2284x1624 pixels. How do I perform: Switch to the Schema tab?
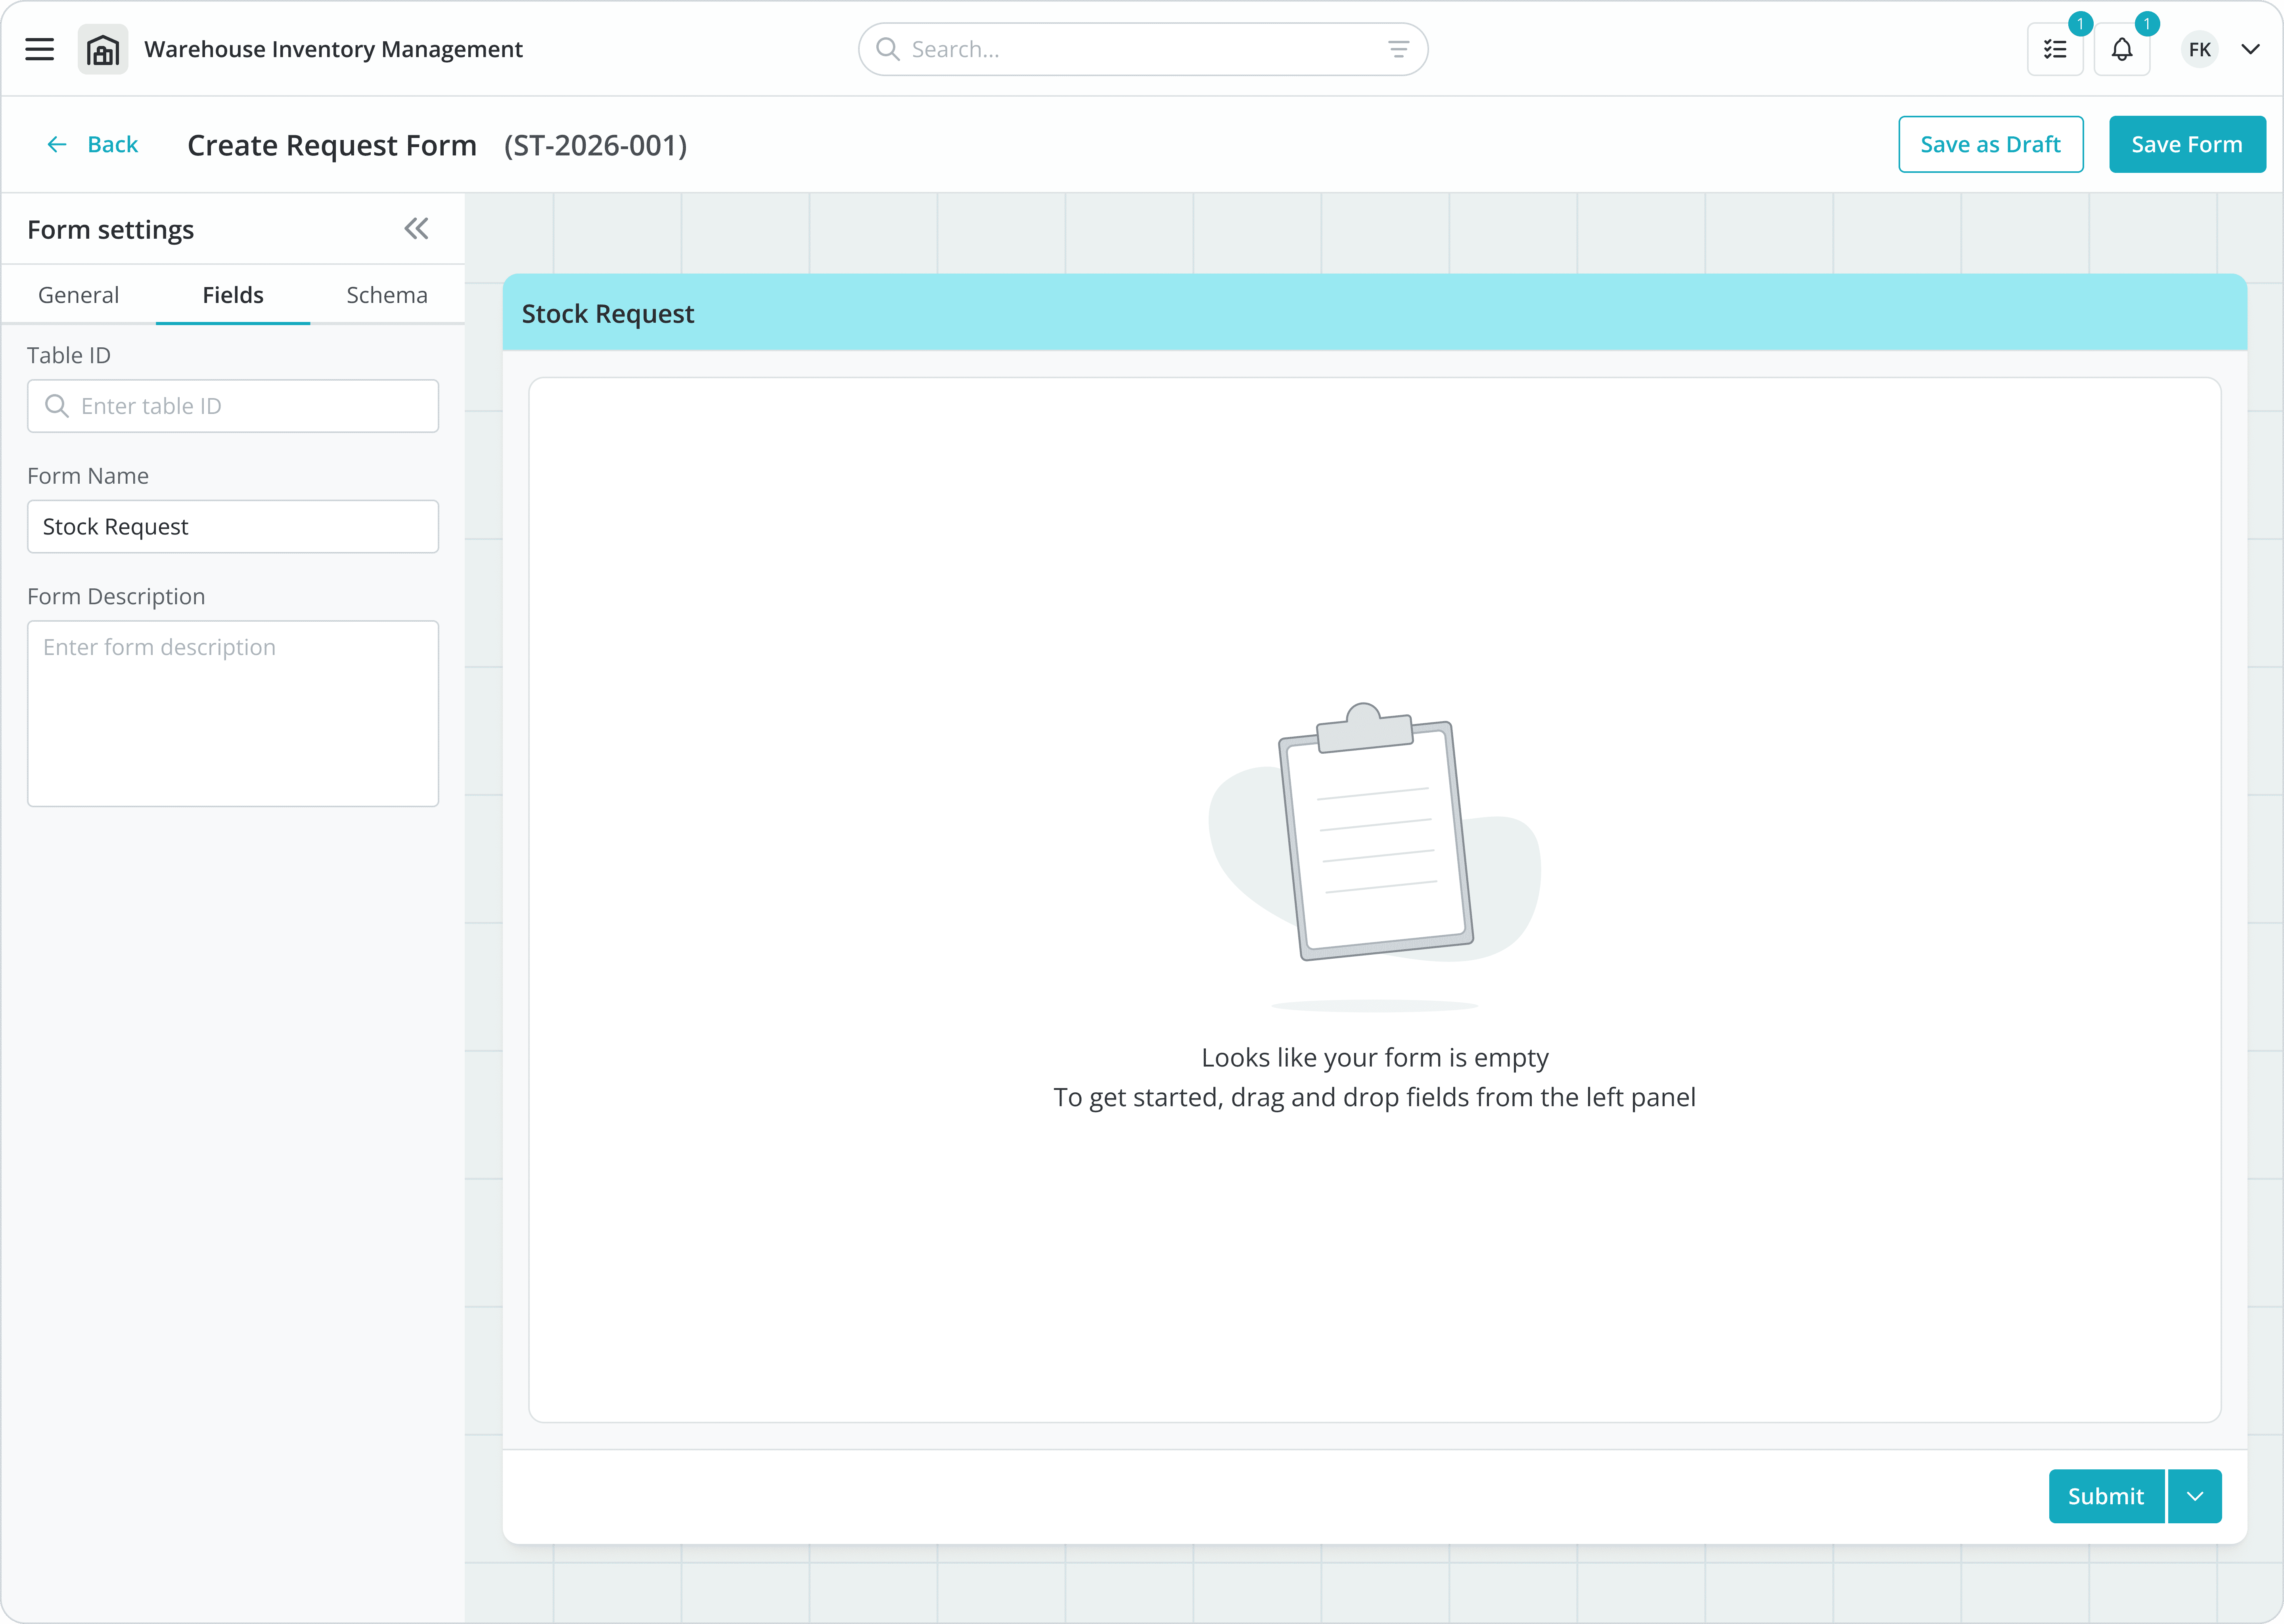point(387,295)
